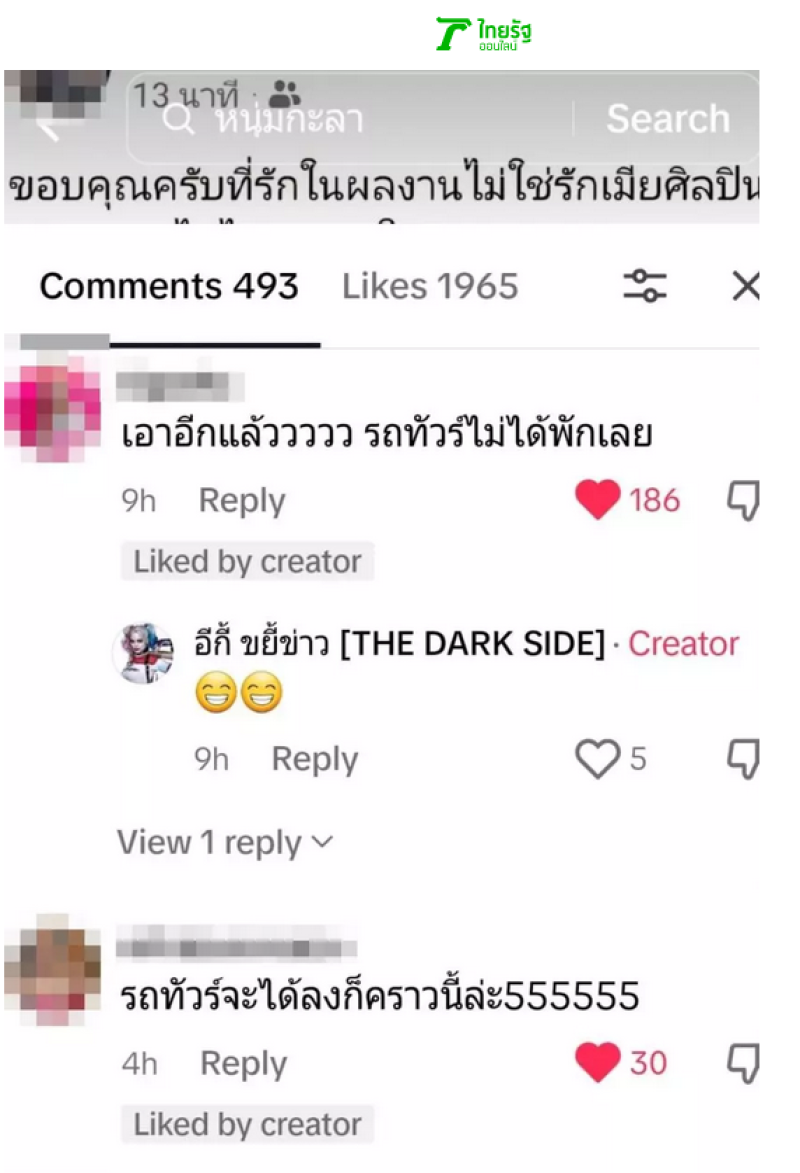Viewport: 800px width, 1173px height.
Task: Expand View 1 reply
Action: 225,842
